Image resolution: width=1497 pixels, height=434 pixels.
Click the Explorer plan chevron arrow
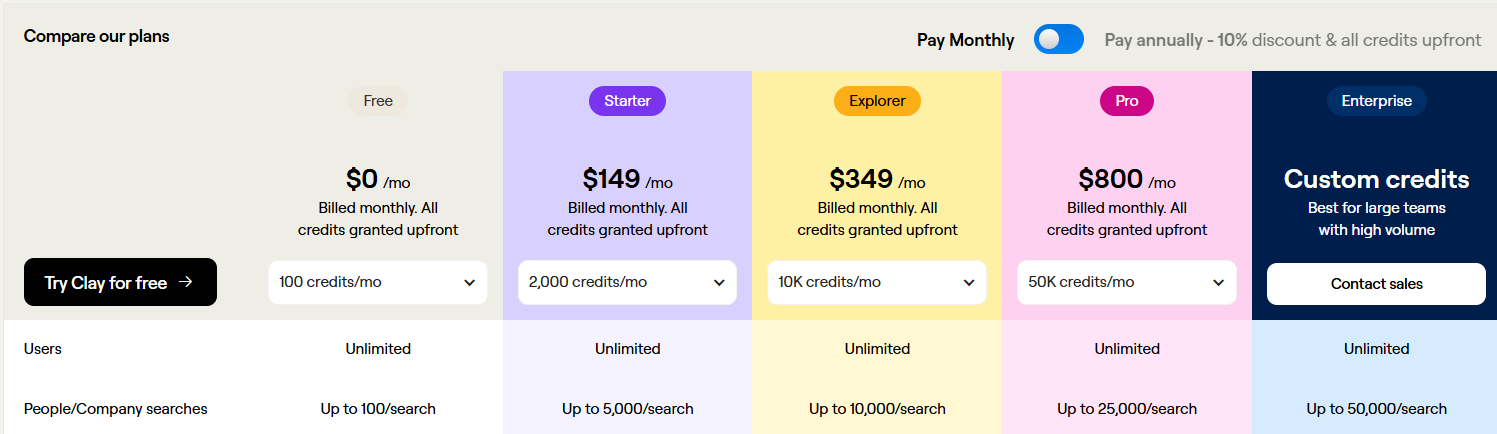coord(968,283)
